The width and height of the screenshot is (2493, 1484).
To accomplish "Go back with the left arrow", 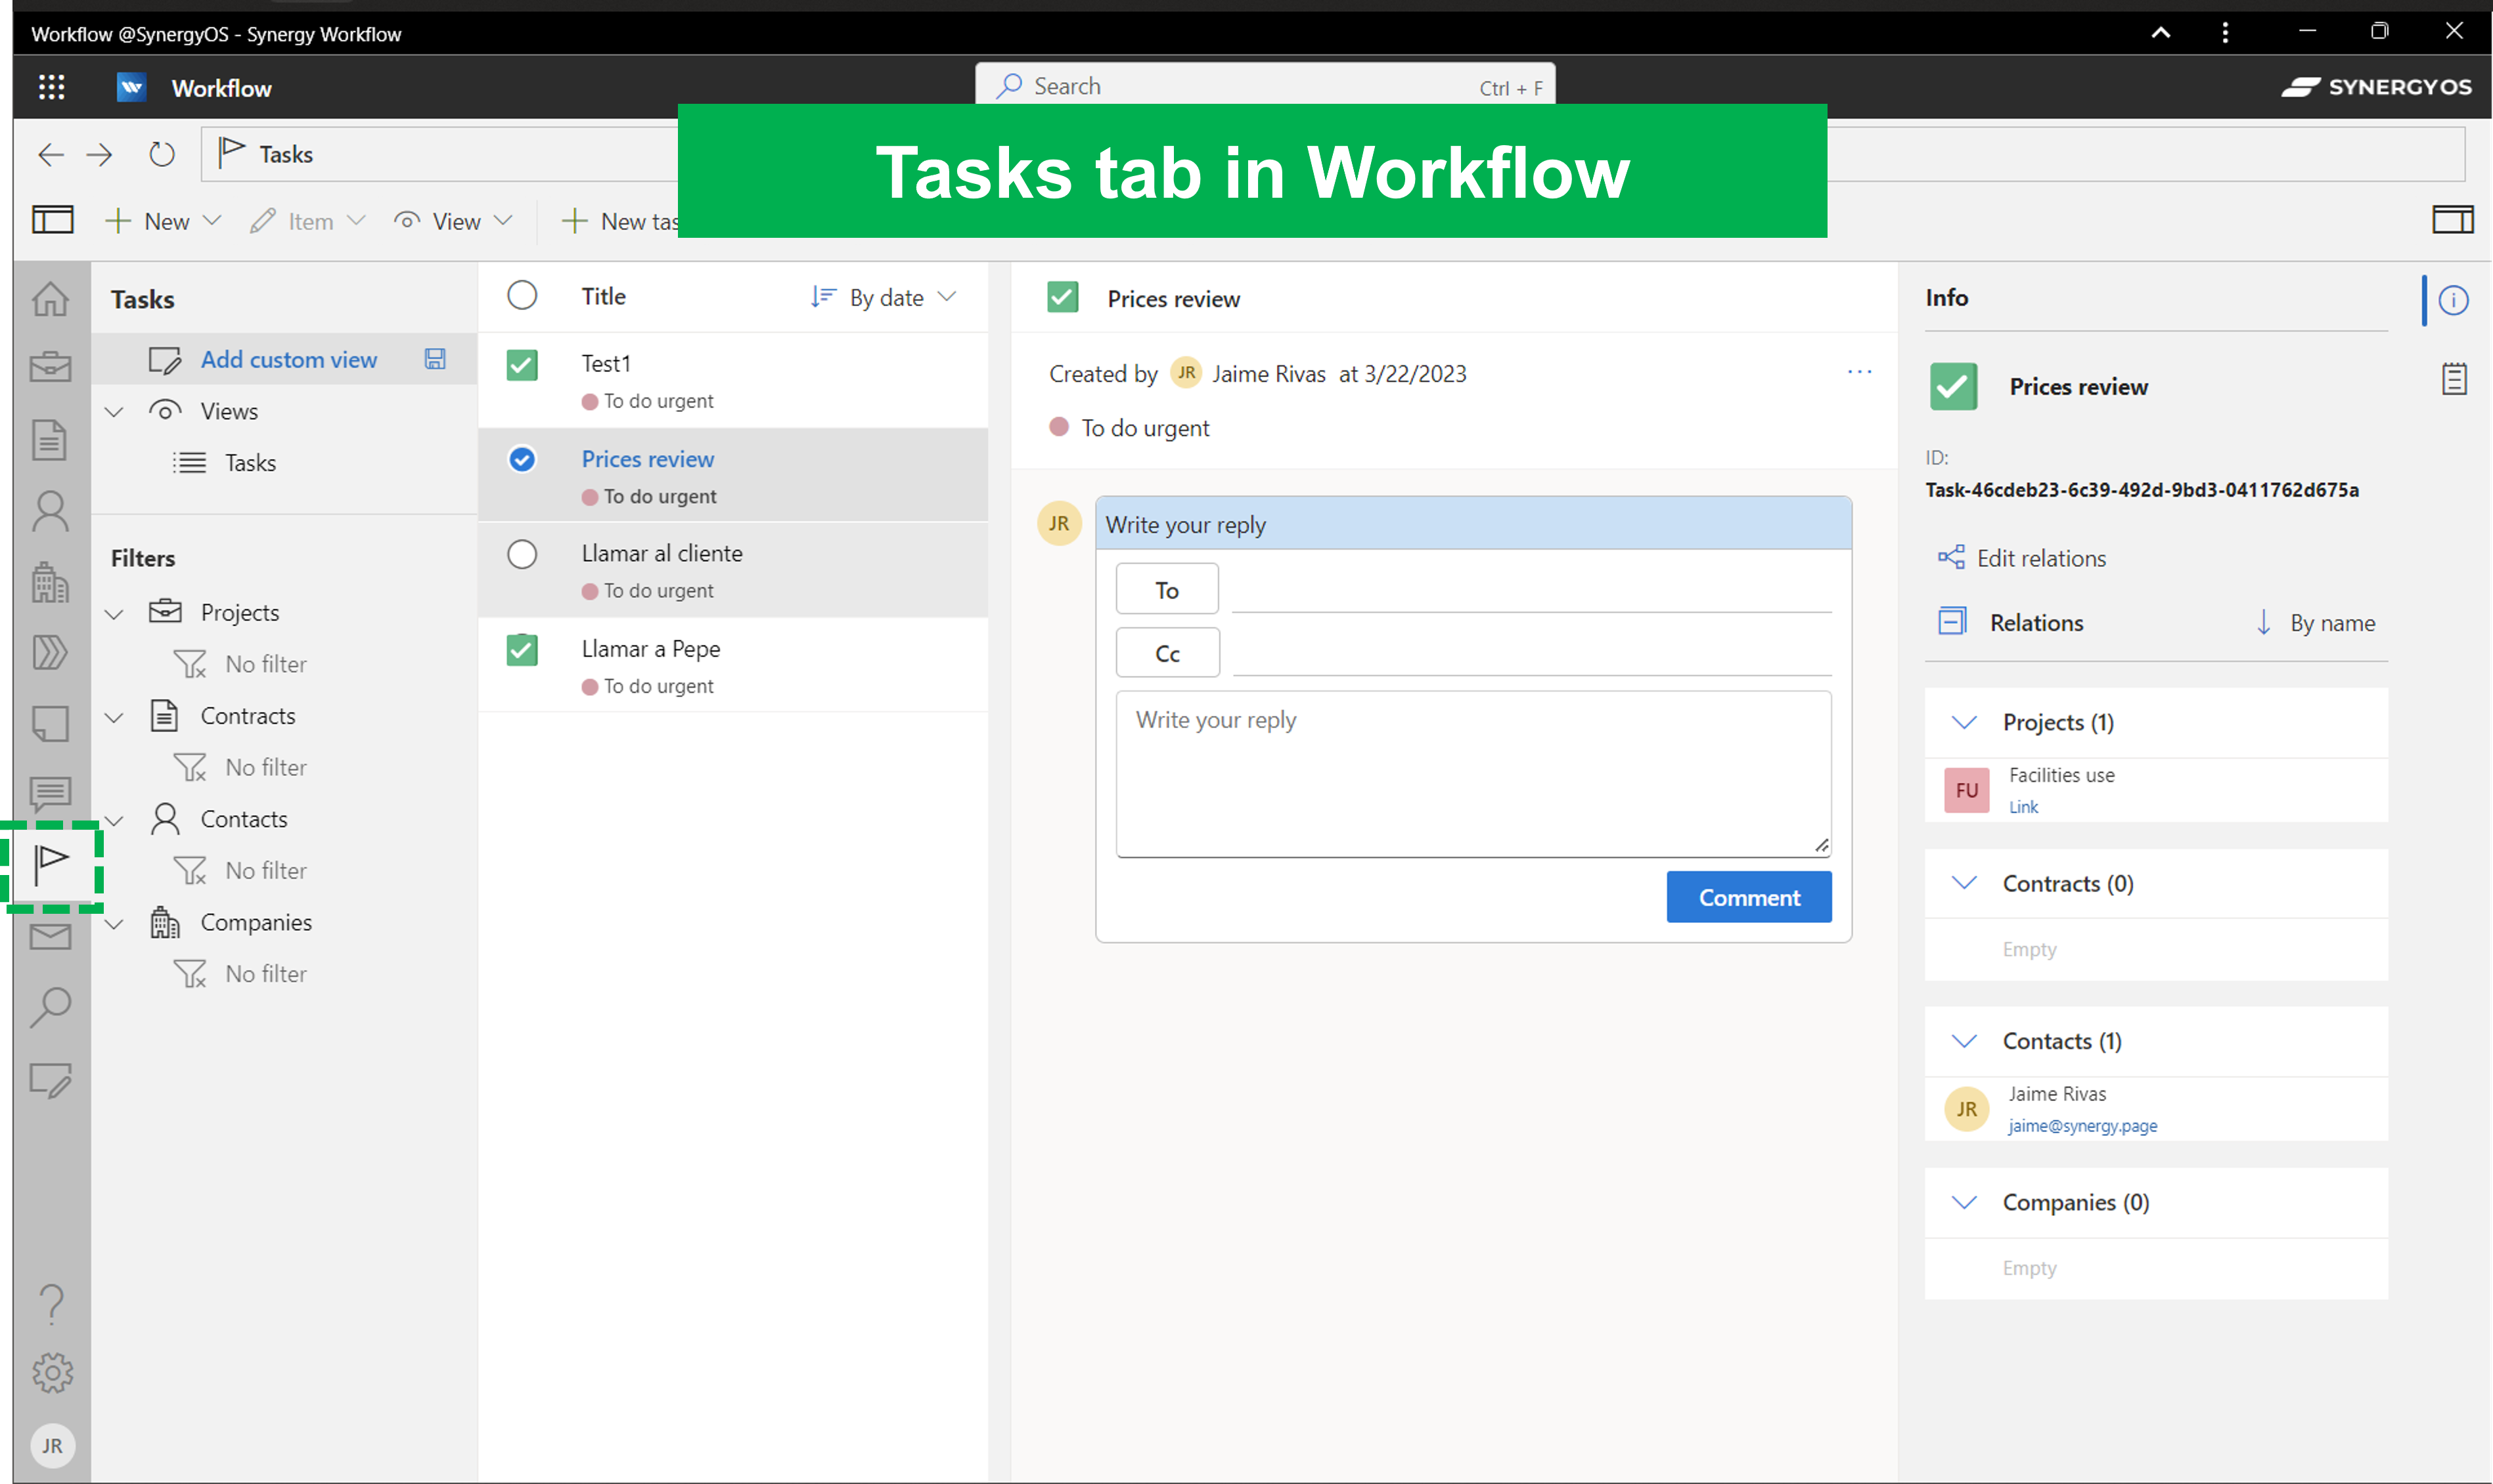I will pyautogui.click(x=50, y=154).
